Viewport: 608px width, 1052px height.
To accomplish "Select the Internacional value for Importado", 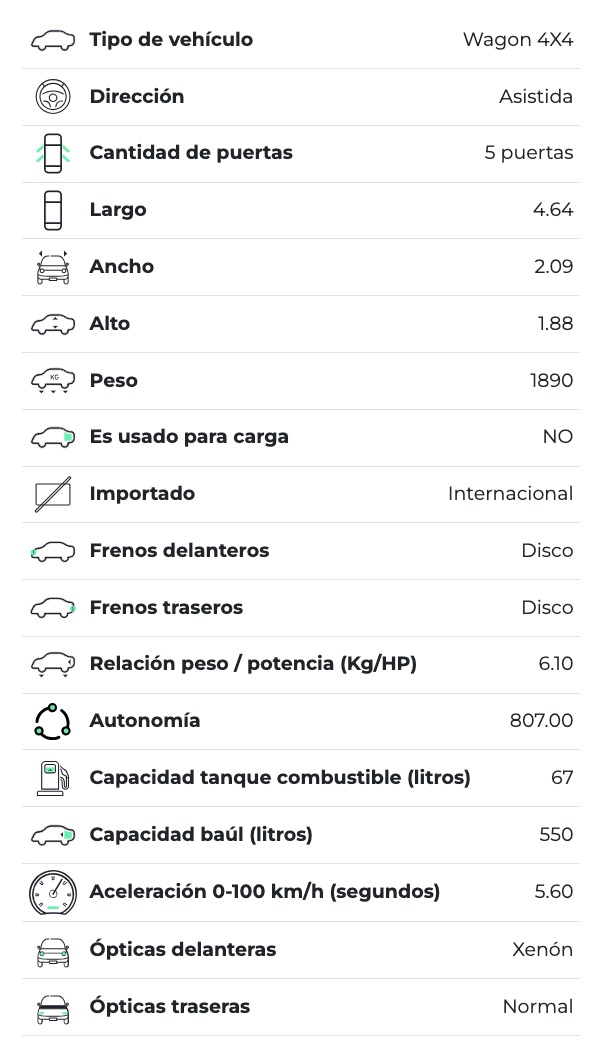I will 510,494.
